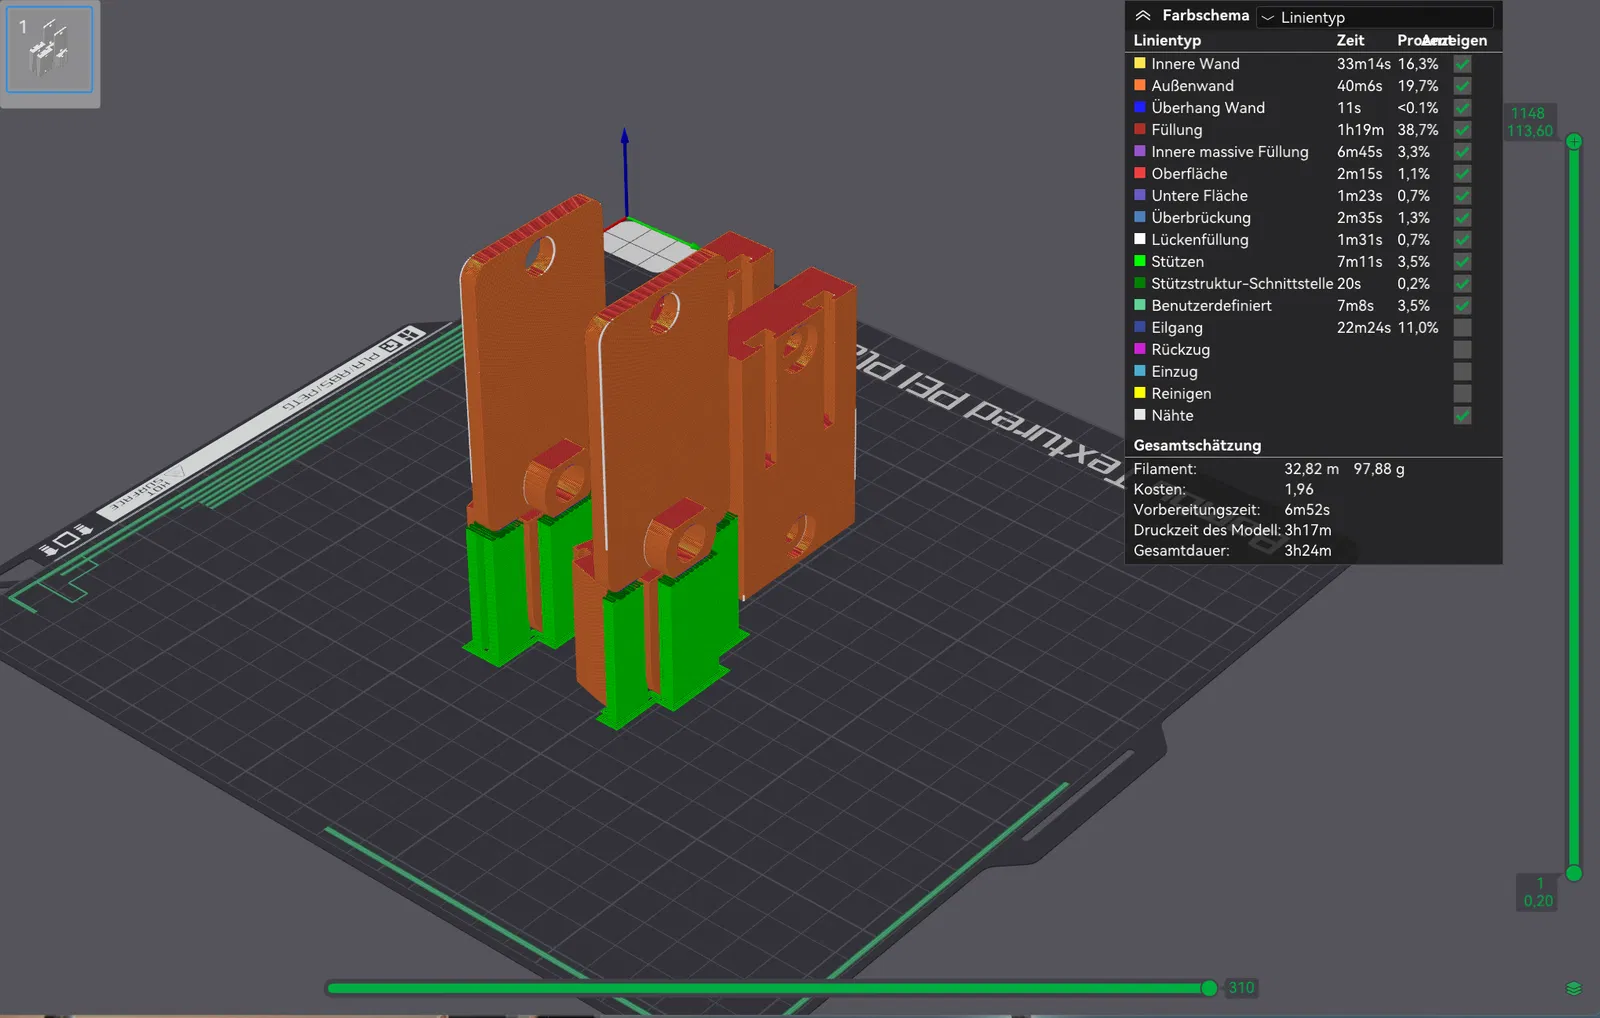Hide Außenwand lines via its checkbox
Image resolution: width=1600 pixels, height=1018 pixels.
click(1462, 86)
